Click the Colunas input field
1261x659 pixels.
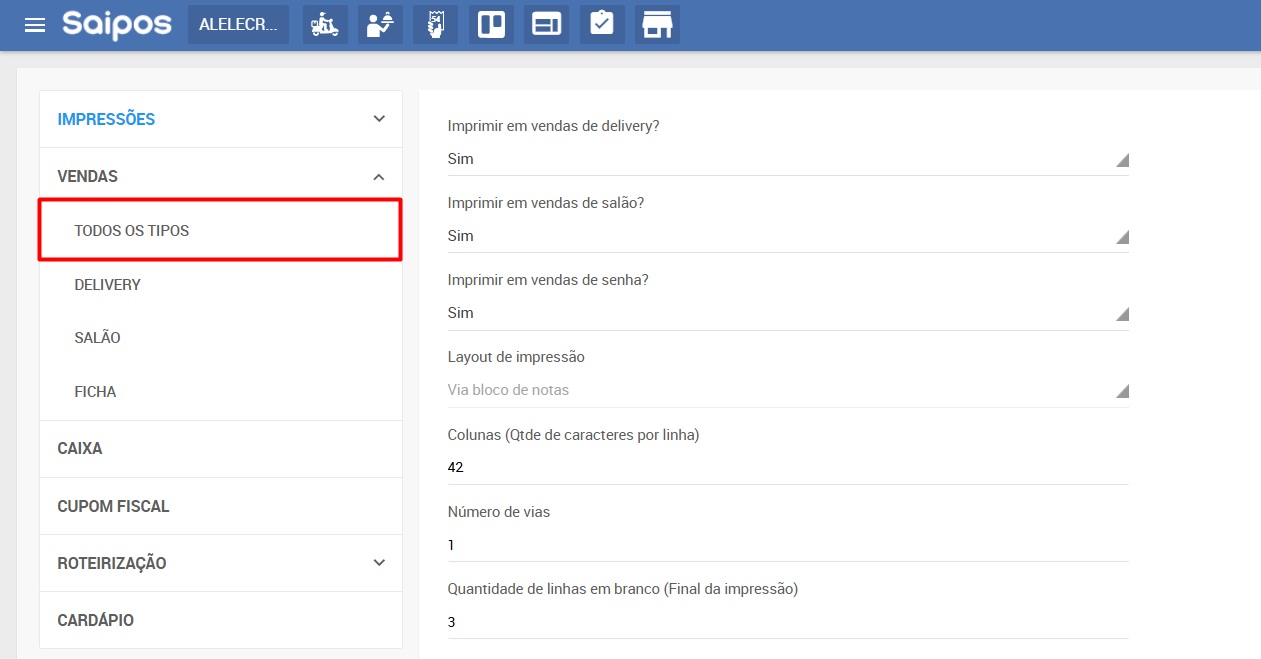787,467
